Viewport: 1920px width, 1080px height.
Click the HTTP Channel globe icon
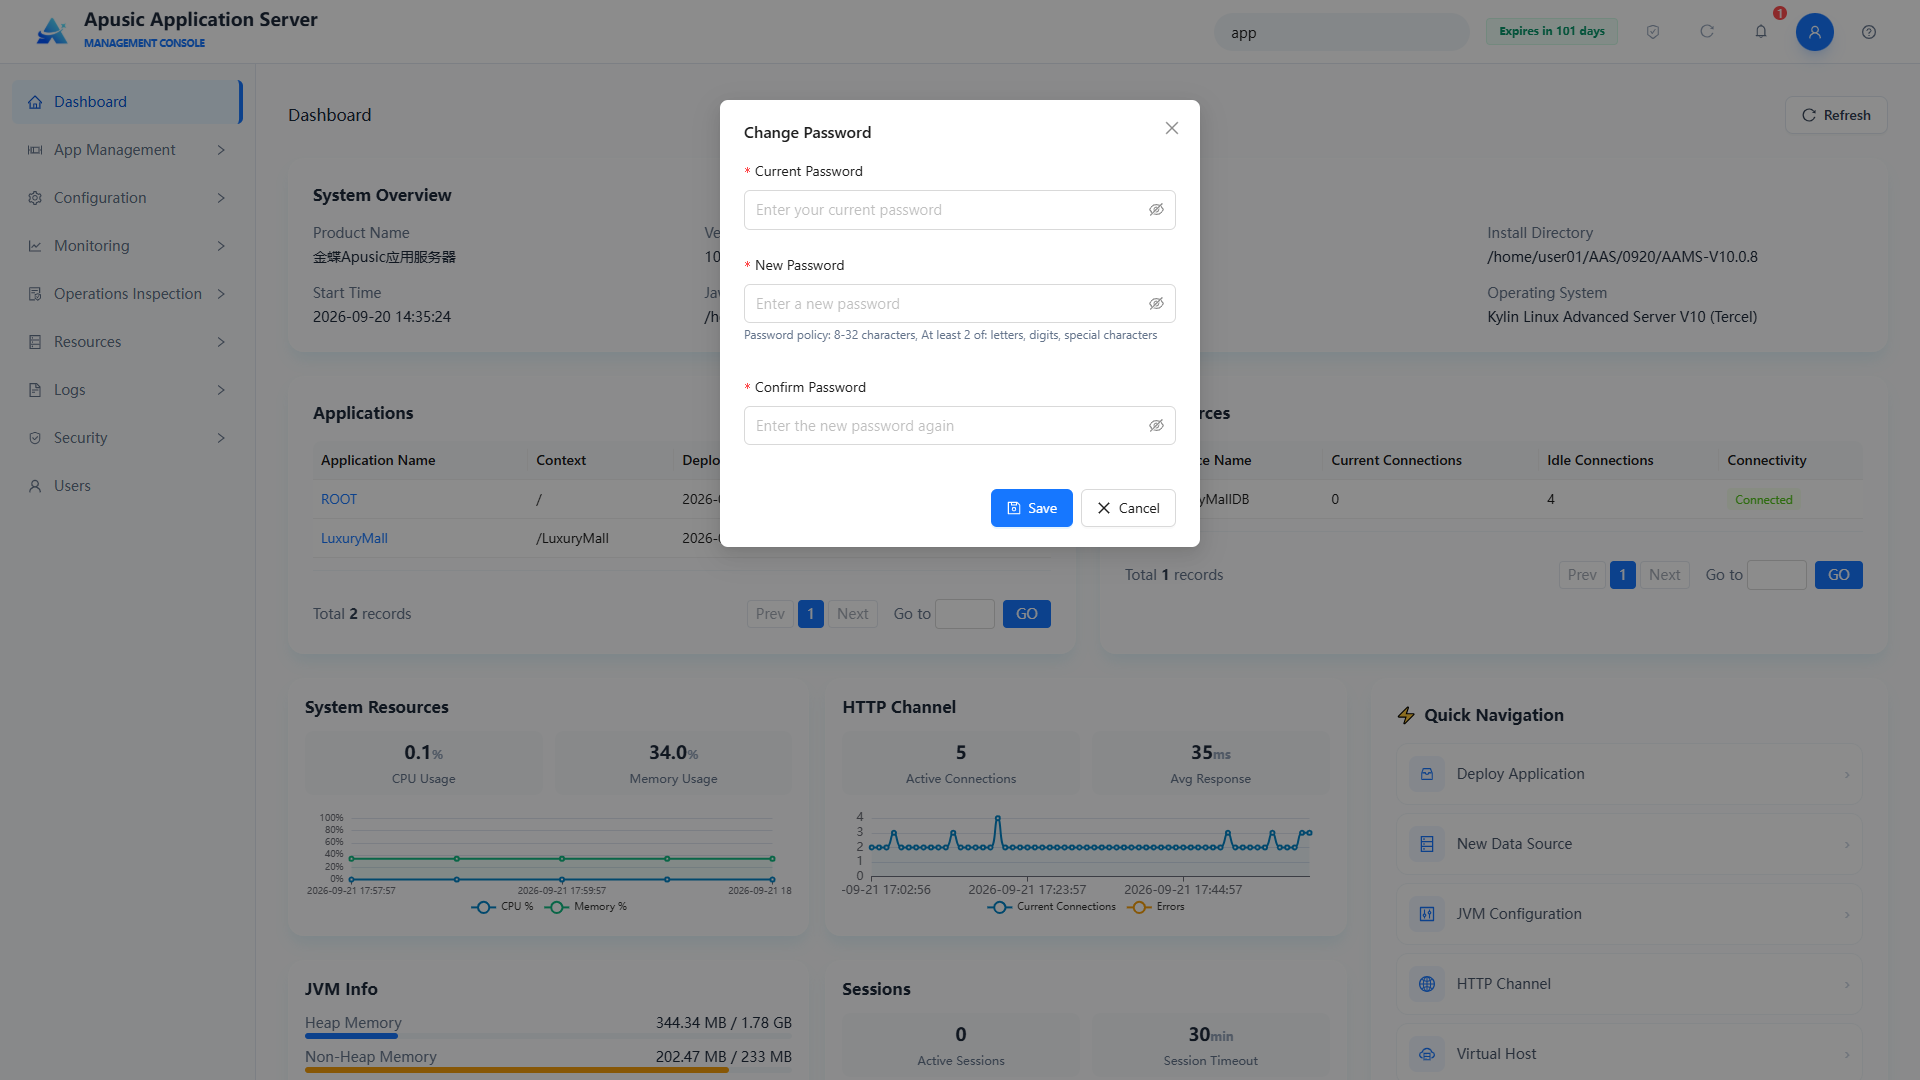pos(1427,984)
